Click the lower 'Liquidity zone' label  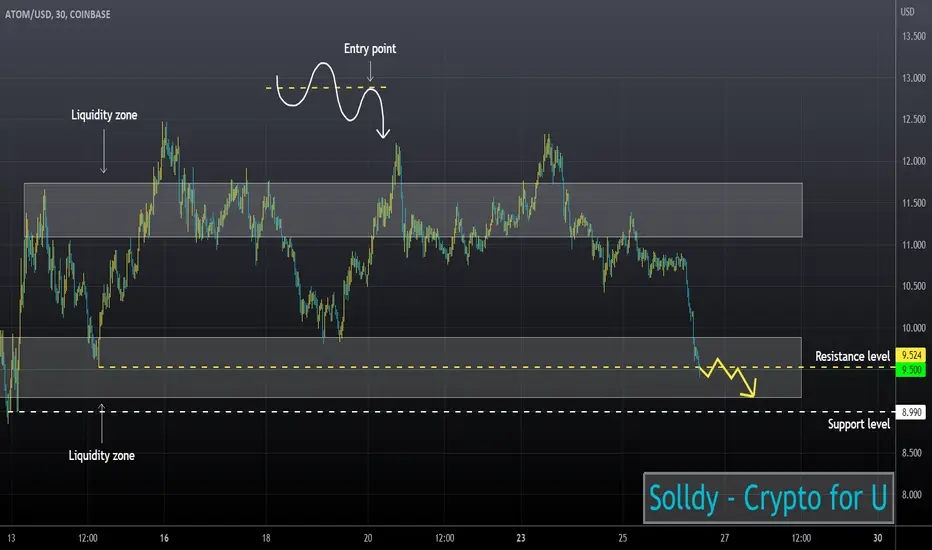102,455
